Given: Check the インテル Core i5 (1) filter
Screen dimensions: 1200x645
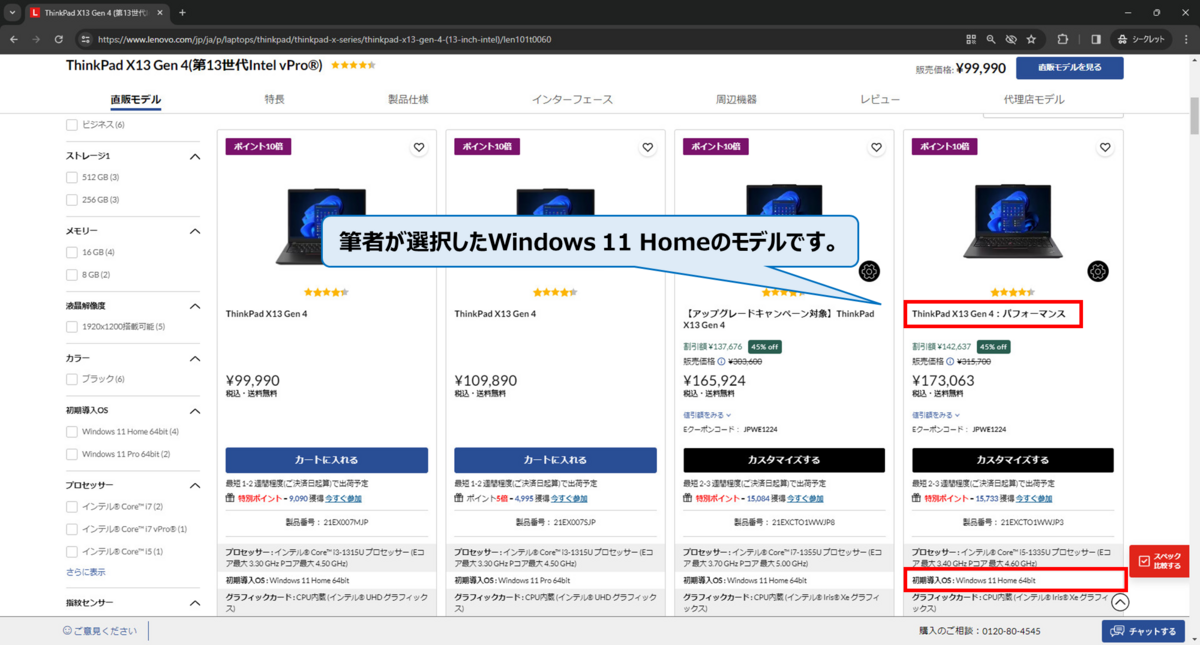Looking at the screenshot, I should click(x=71, y=552).
